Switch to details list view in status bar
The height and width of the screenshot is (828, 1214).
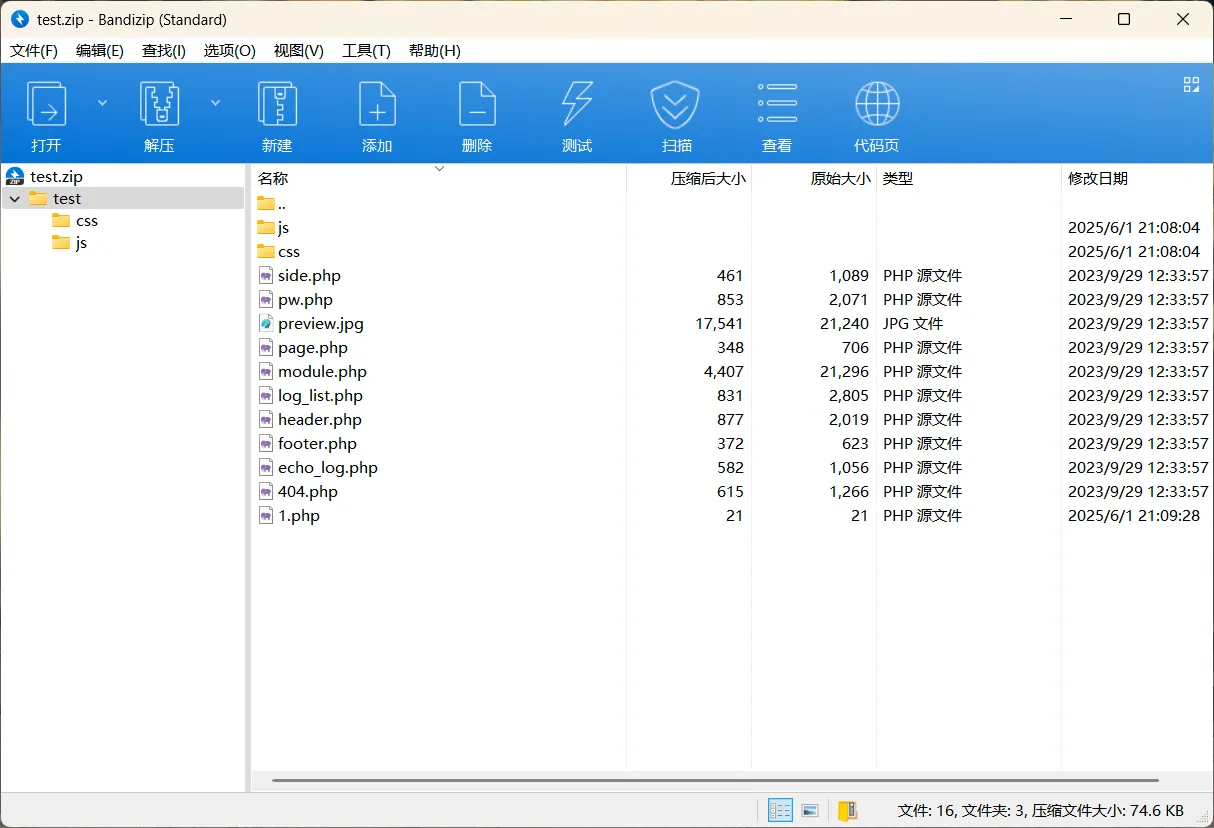tap(780, 810)
